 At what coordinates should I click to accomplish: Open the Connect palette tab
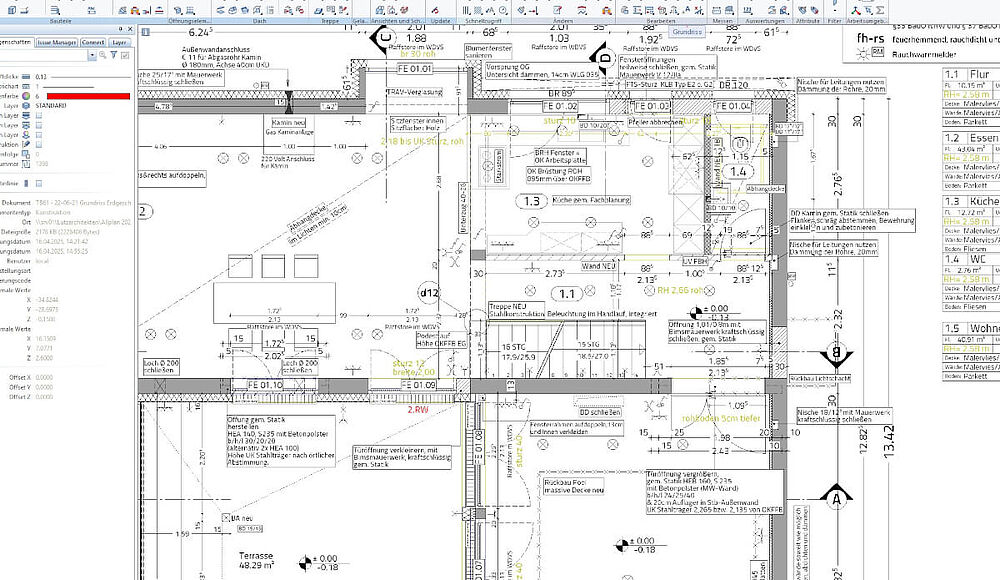(93, 43)
